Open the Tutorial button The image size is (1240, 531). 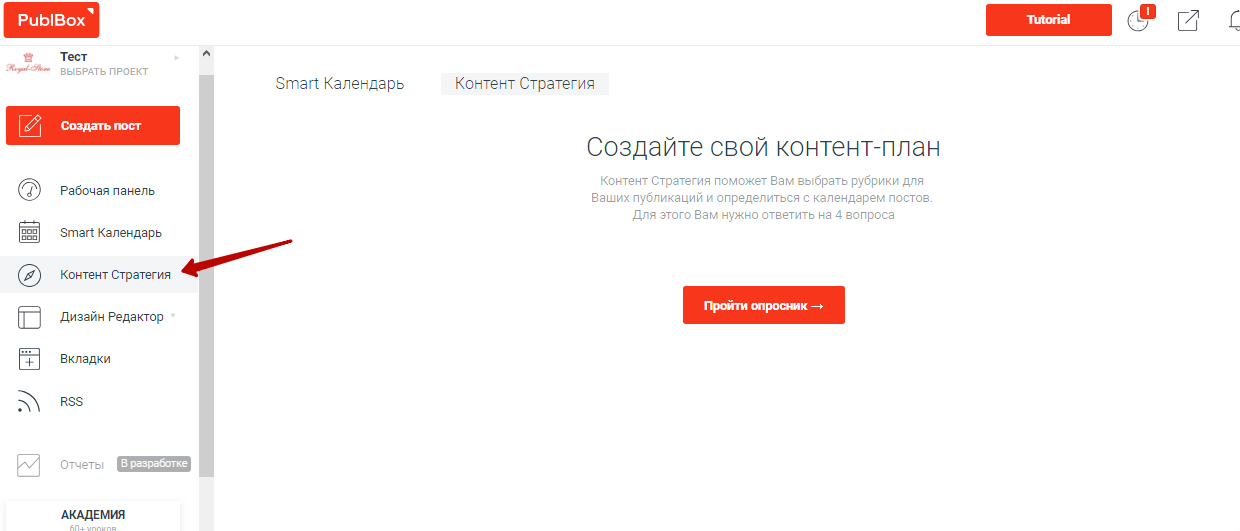click(x=1048, y=20)
